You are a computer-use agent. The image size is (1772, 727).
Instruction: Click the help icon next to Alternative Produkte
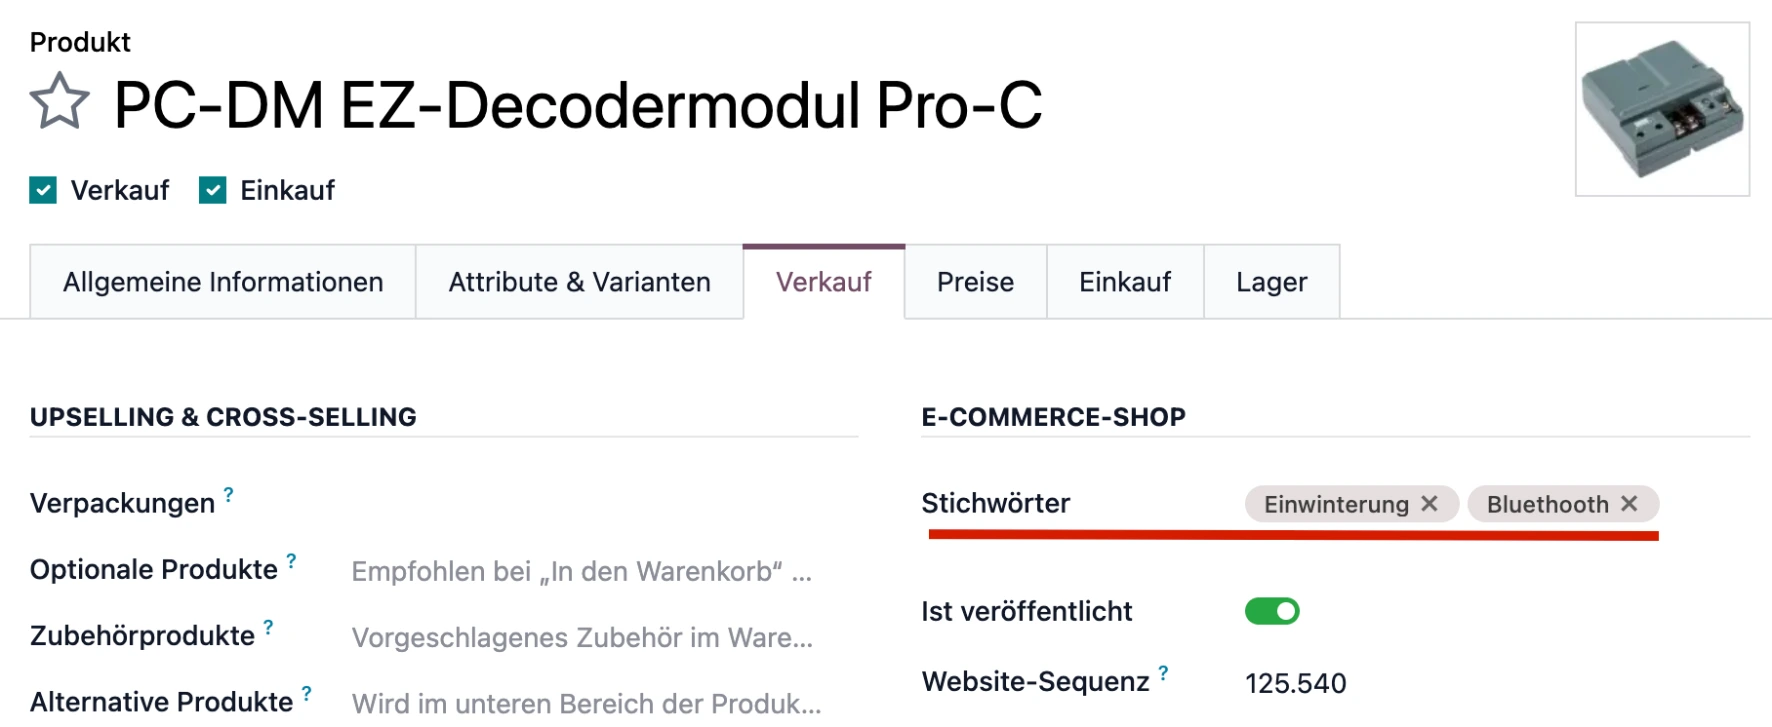pyautogui.click(x=308, y=691)
